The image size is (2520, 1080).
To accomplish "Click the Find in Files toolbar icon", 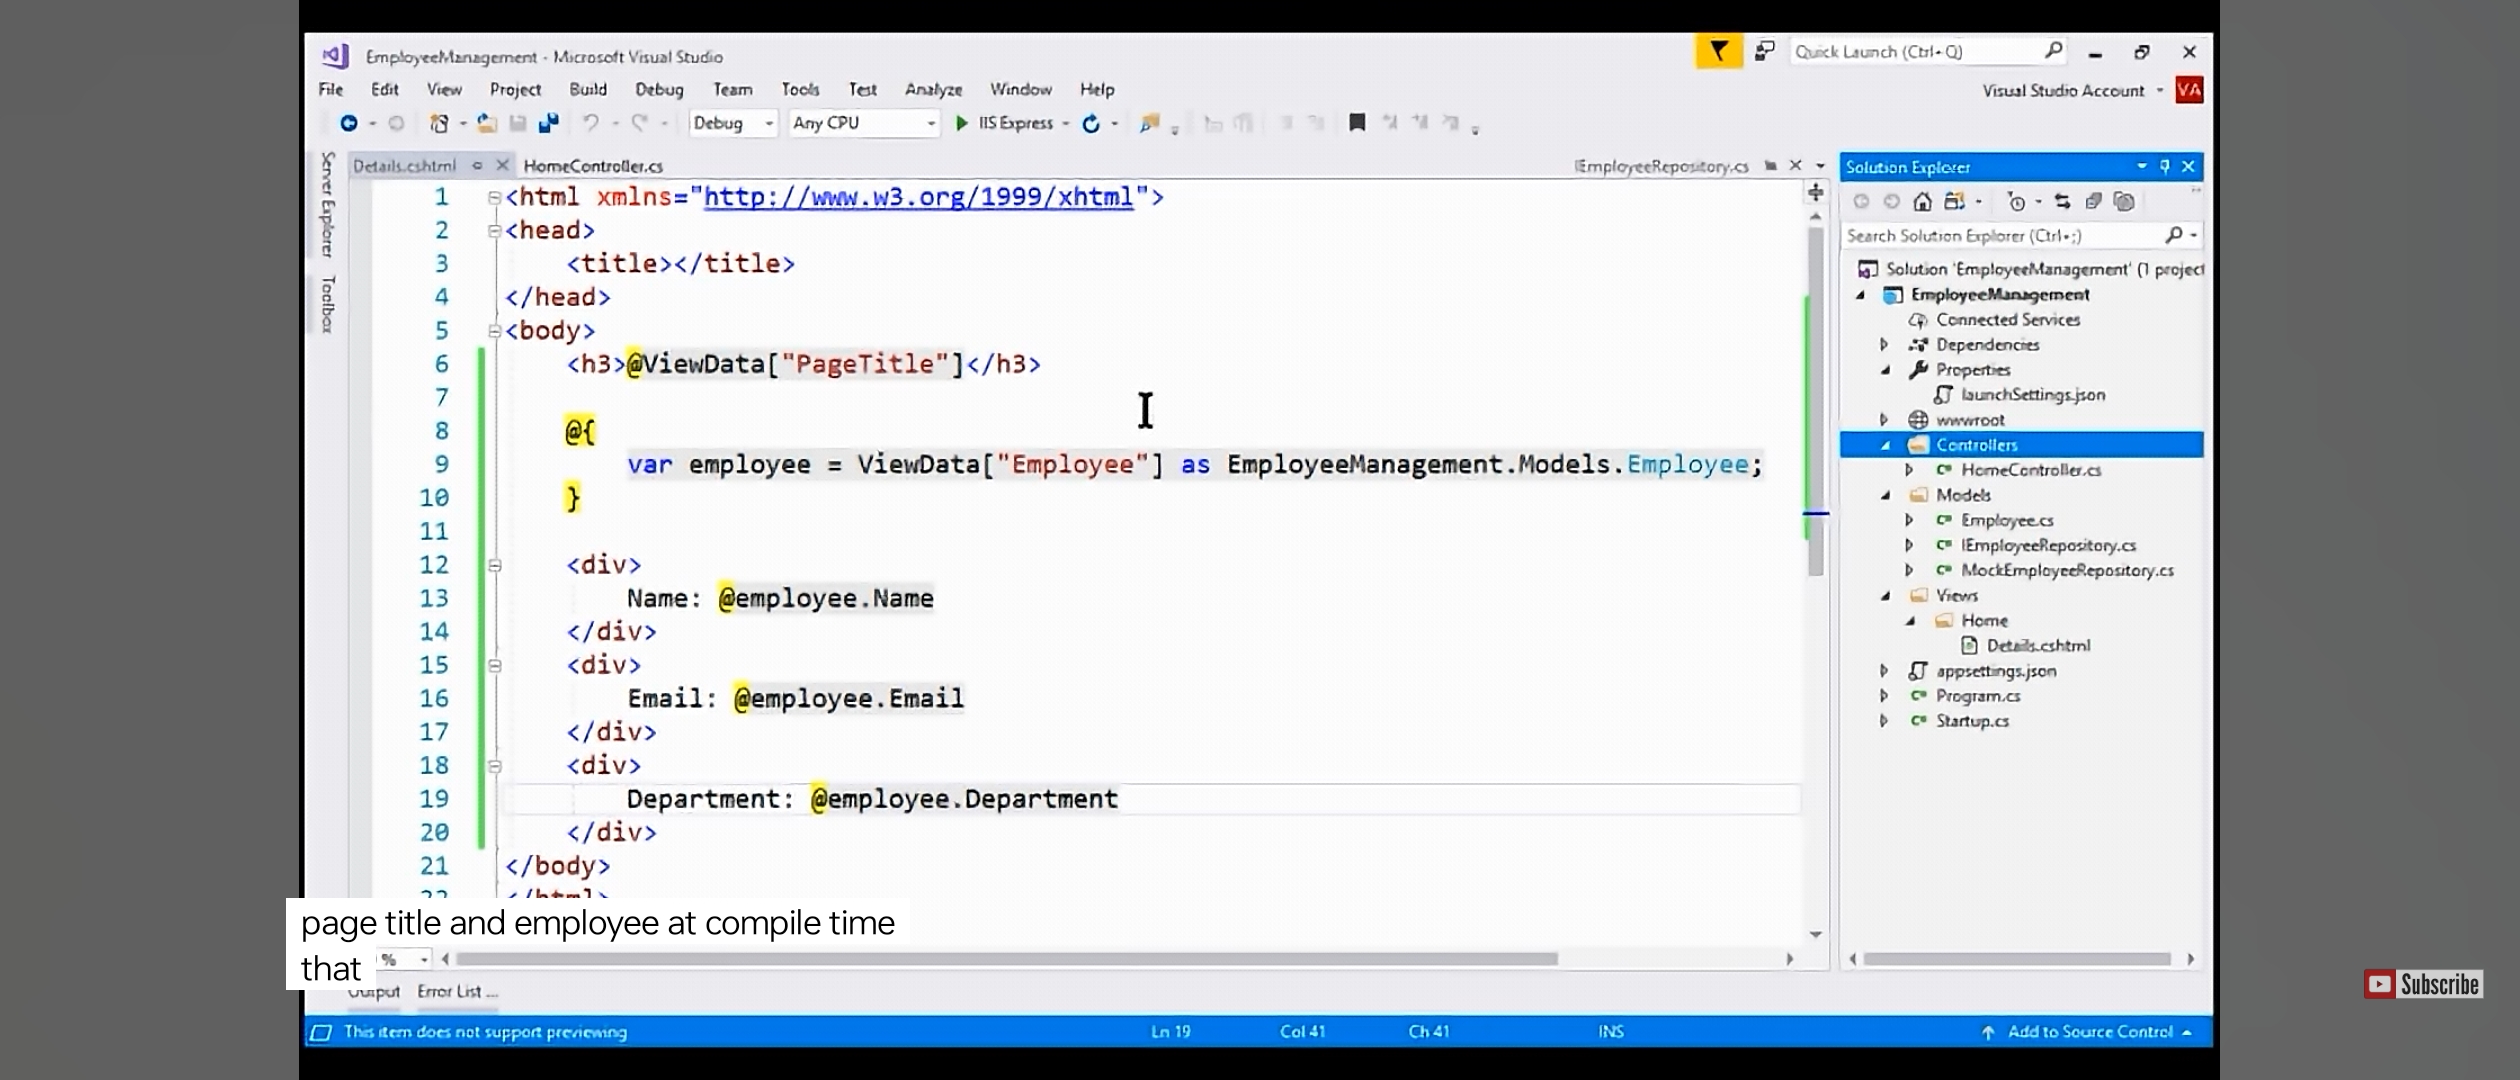I will point(1150,123).
